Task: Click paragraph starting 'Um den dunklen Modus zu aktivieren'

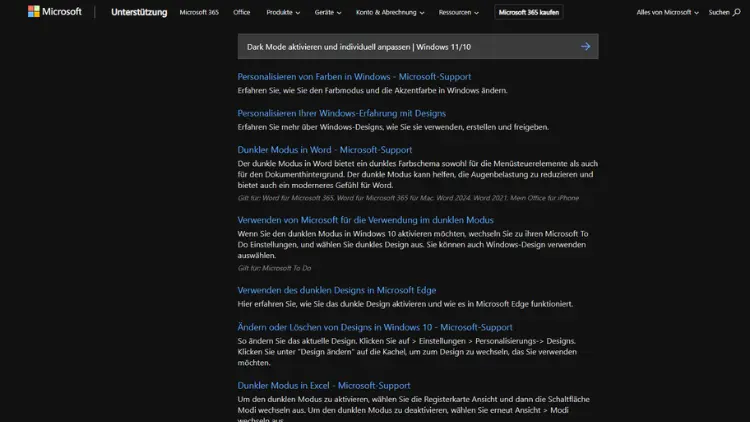Action: point(414,410)
